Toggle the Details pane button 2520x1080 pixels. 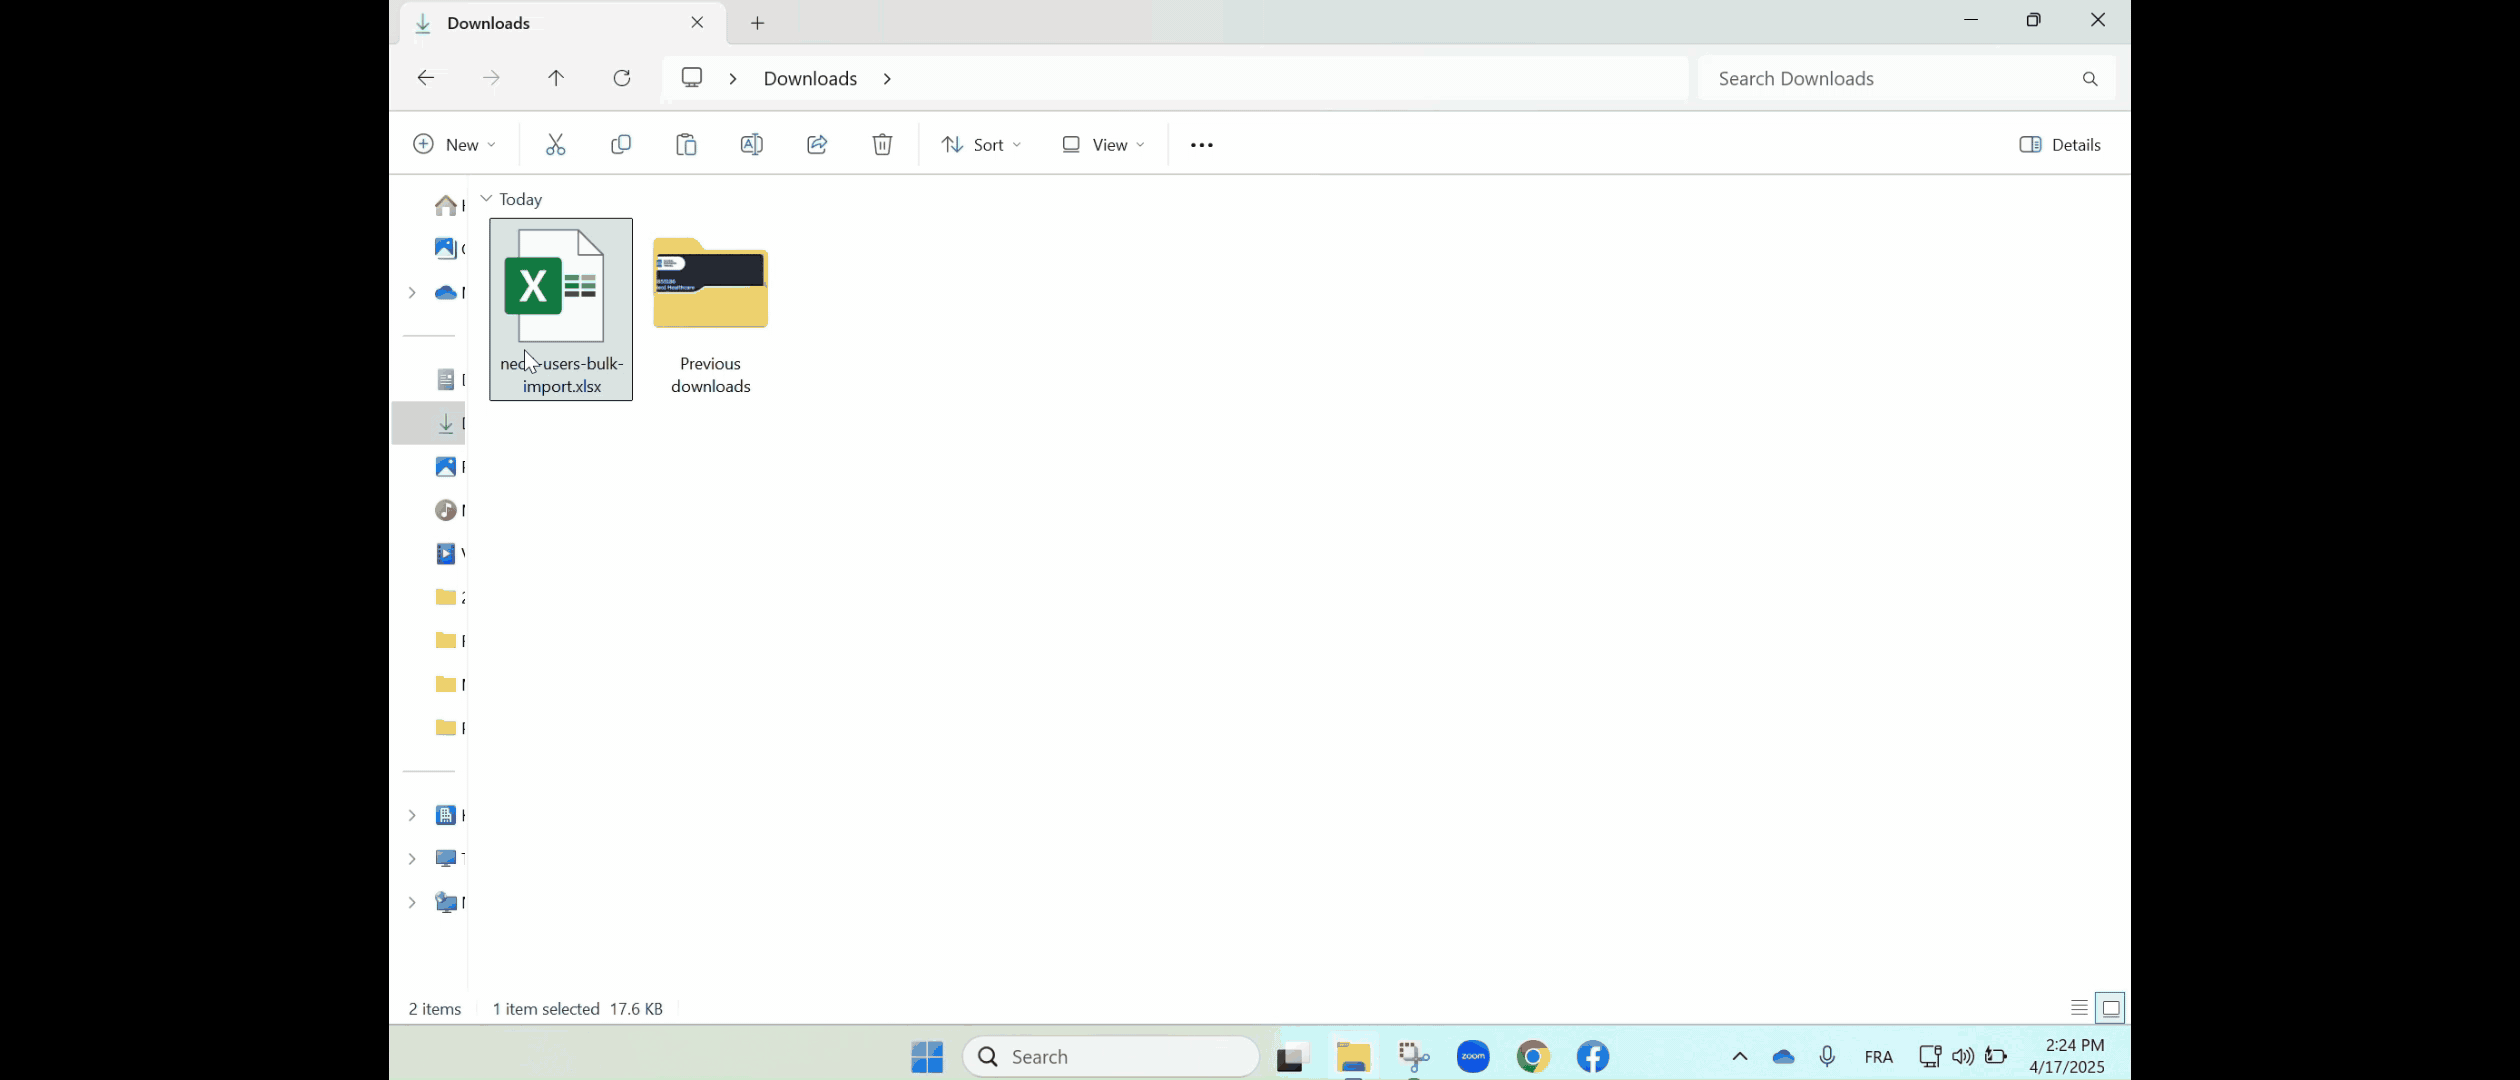pos(2060,145)
